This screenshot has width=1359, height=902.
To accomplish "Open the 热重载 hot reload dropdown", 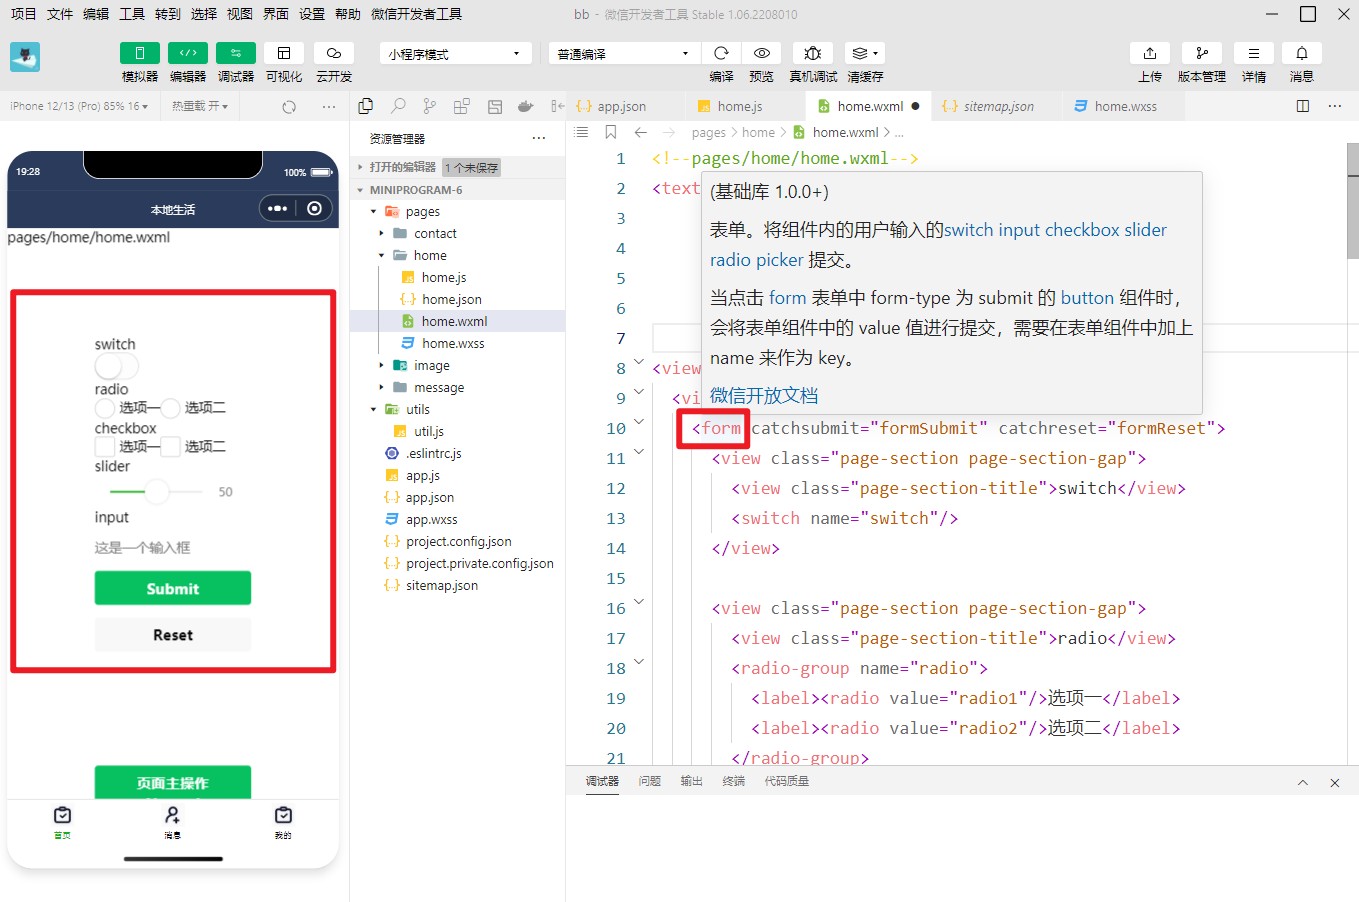I will click(200, 106).
